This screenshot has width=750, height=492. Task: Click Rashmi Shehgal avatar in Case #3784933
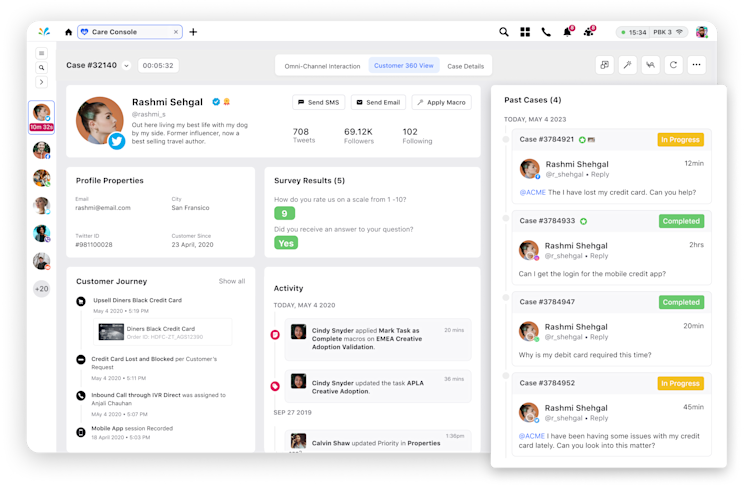pos(529,251)
